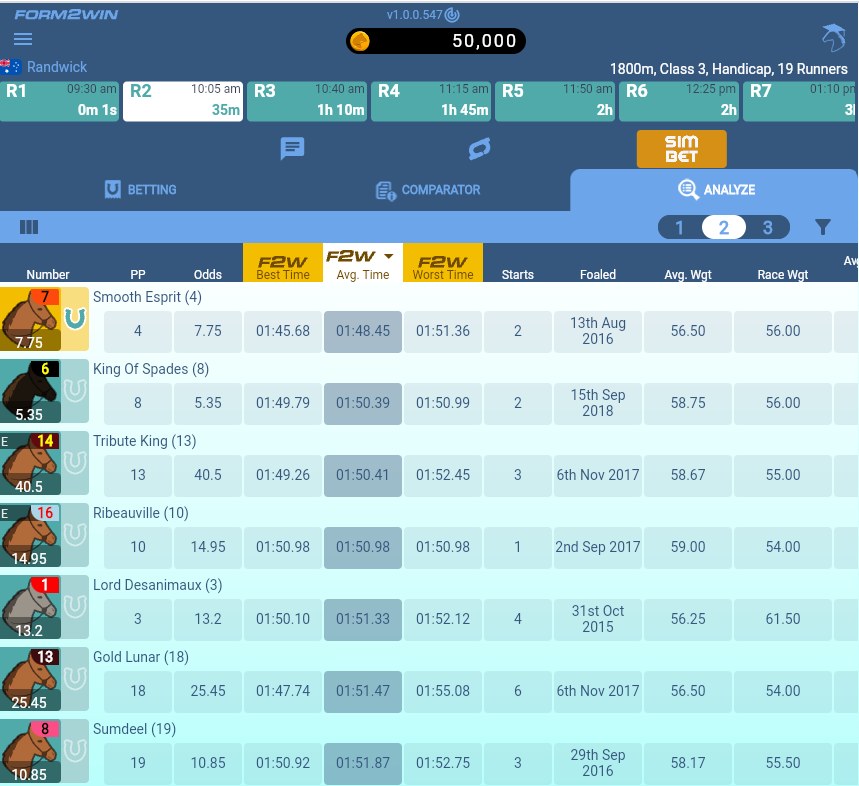The width and height of the screenshot is (859, 786).
Task: Select race R1 at 09:30 am
Action: (x=59, y=101)
